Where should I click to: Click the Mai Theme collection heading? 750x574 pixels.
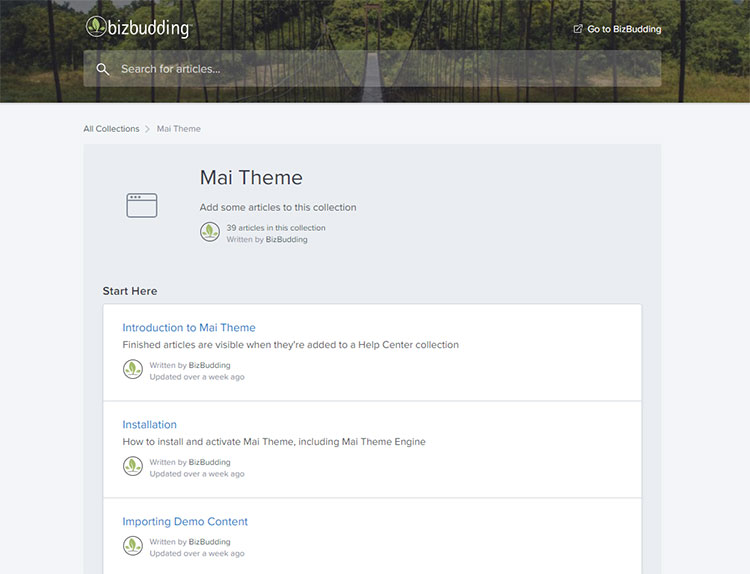(251, 177)
